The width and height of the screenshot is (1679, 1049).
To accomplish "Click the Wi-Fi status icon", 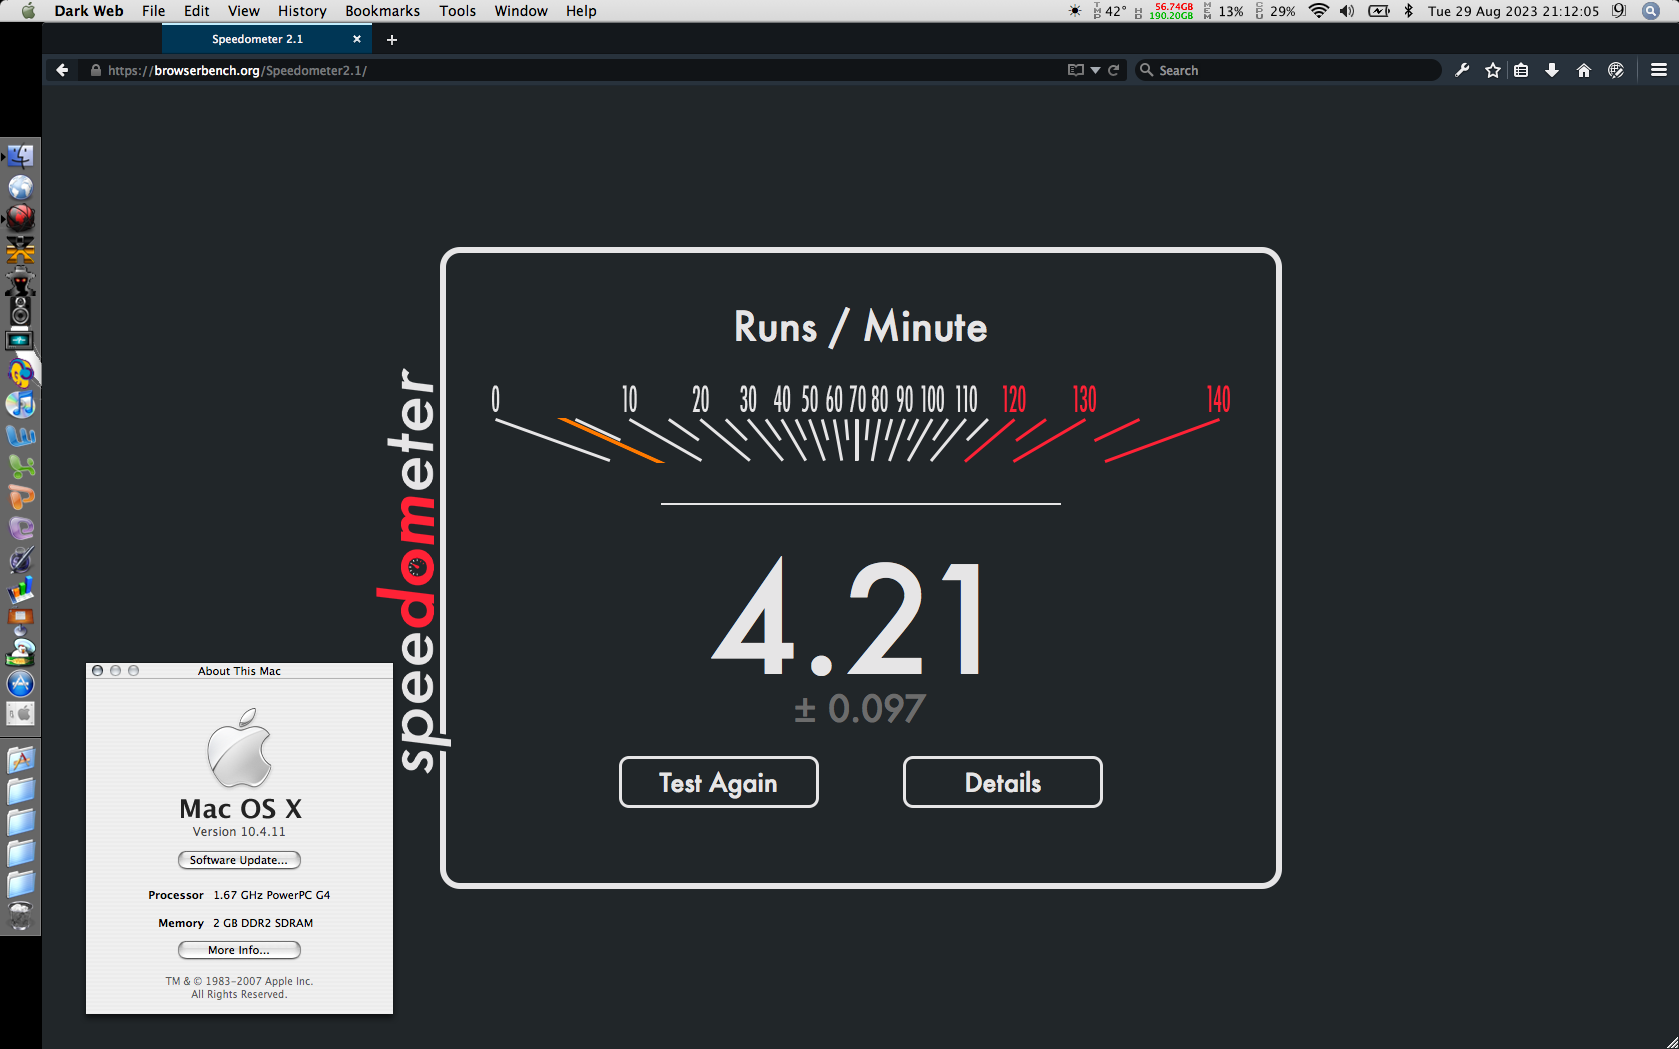I will [1319, 11].
